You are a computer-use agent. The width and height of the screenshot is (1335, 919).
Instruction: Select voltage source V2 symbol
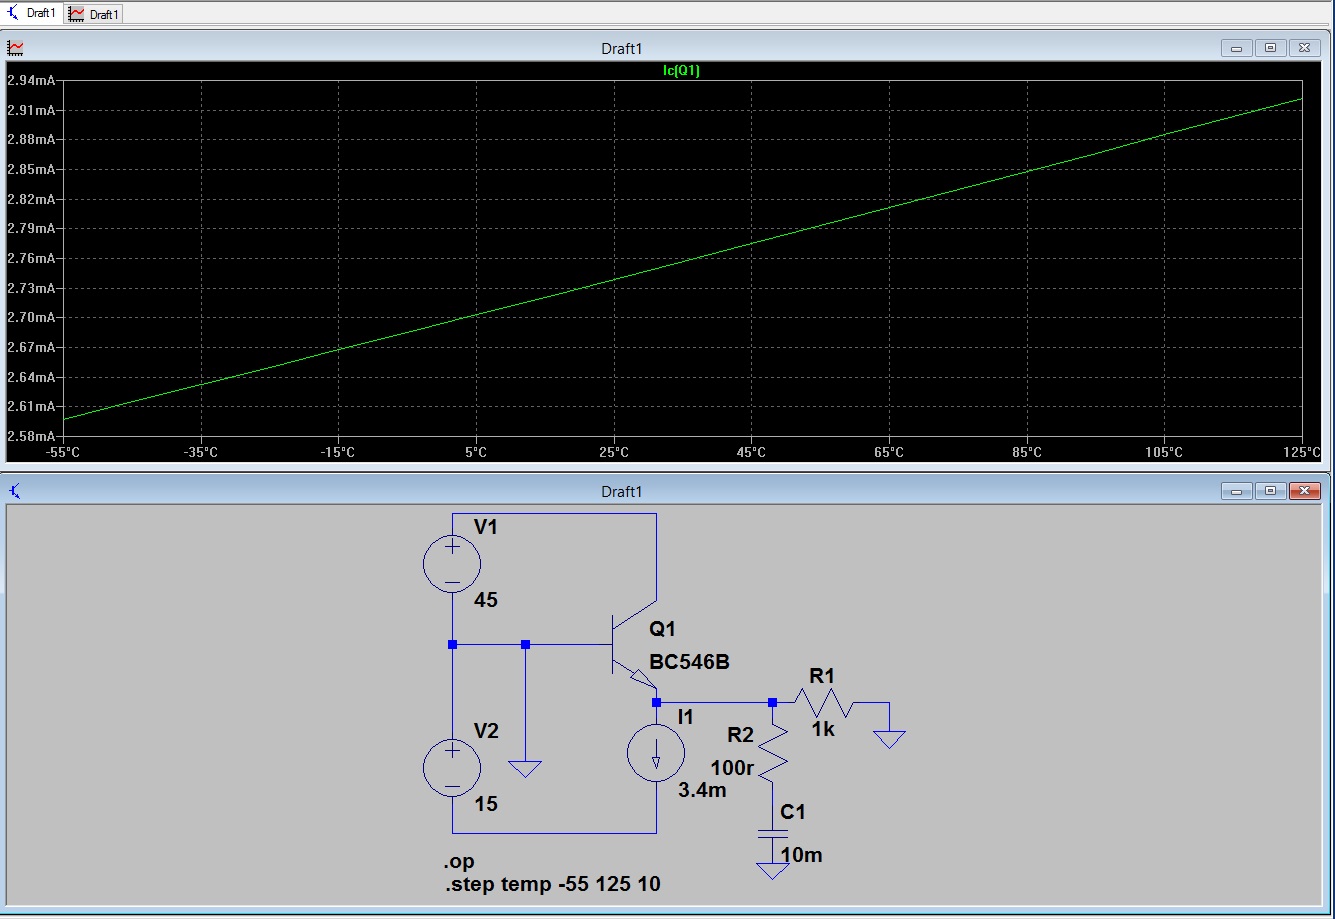452,767
